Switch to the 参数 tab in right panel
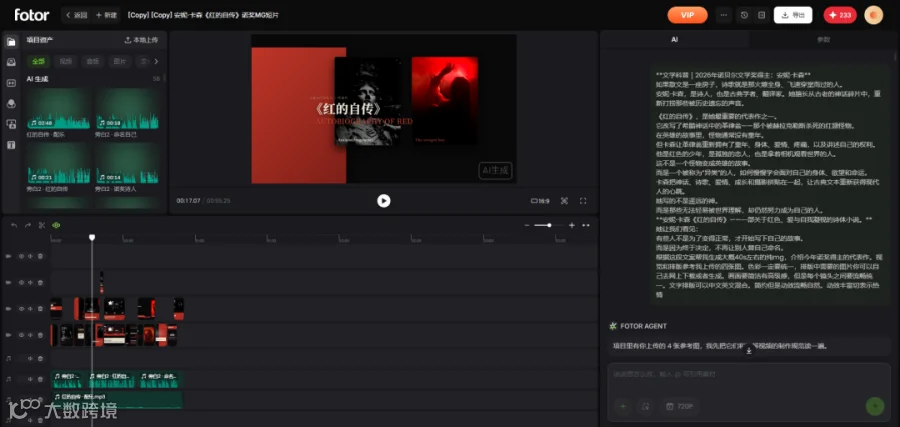The image size is (900, 427). (823, 40)
